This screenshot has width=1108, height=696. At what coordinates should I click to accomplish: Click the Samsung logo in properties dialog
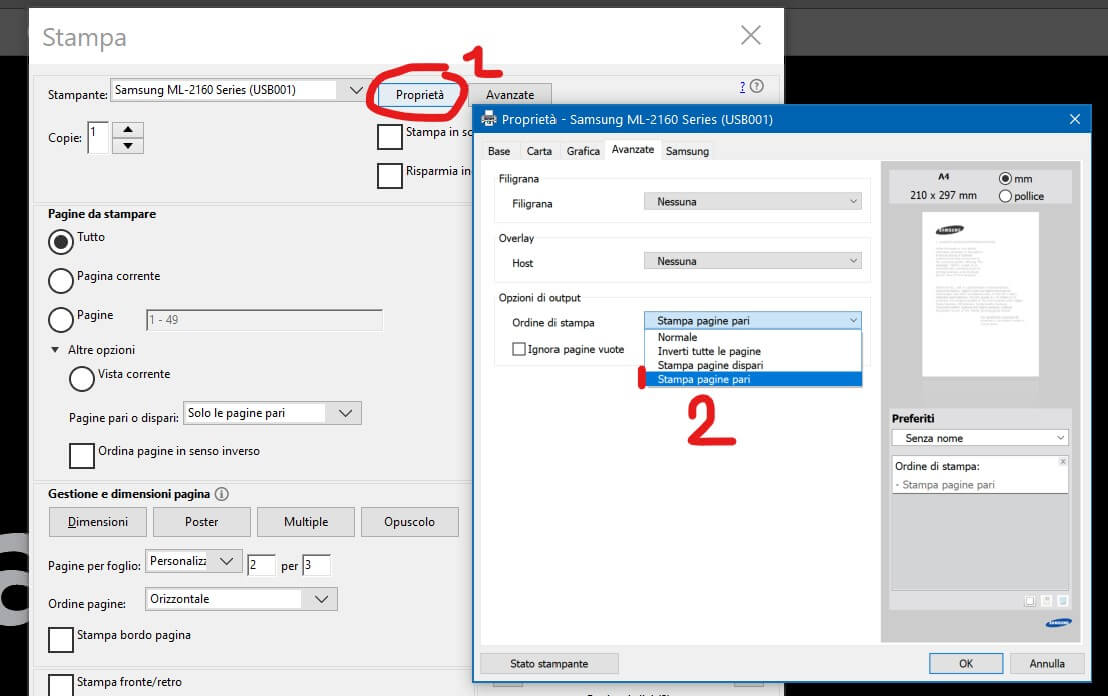point(1057,624)
